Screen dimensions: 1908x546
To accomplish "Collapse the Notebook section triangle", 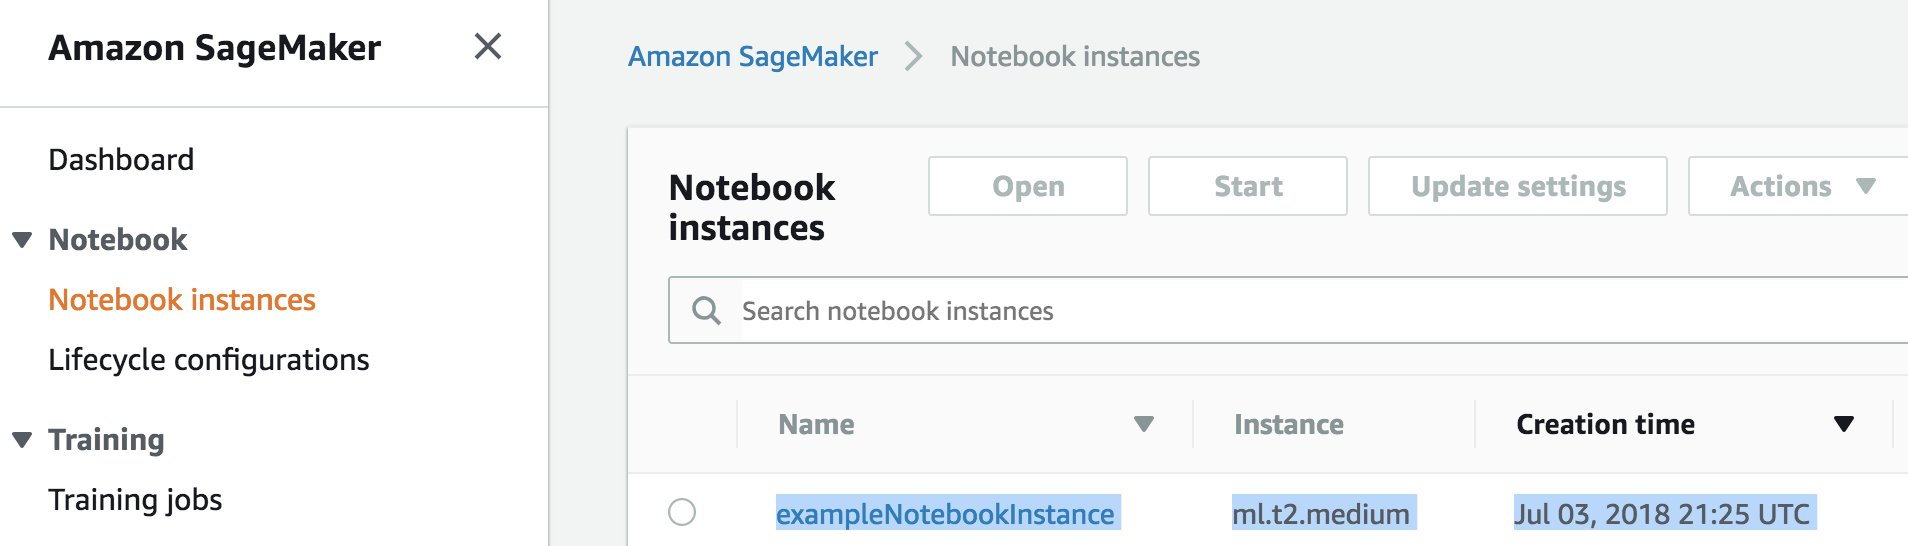I will click(22, 240).
